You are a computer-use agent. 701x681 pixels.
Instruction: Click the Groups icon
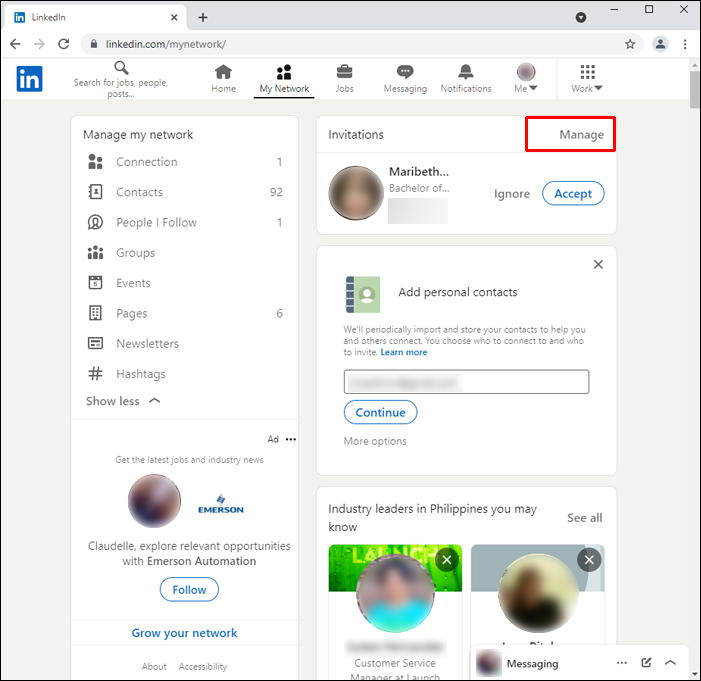(x=95, y=253)
